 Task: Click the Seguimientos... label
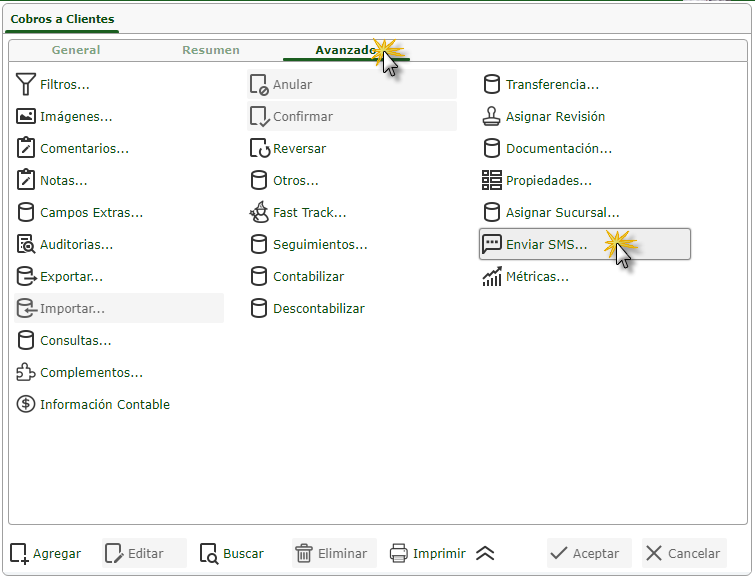(x=320, y=245)
